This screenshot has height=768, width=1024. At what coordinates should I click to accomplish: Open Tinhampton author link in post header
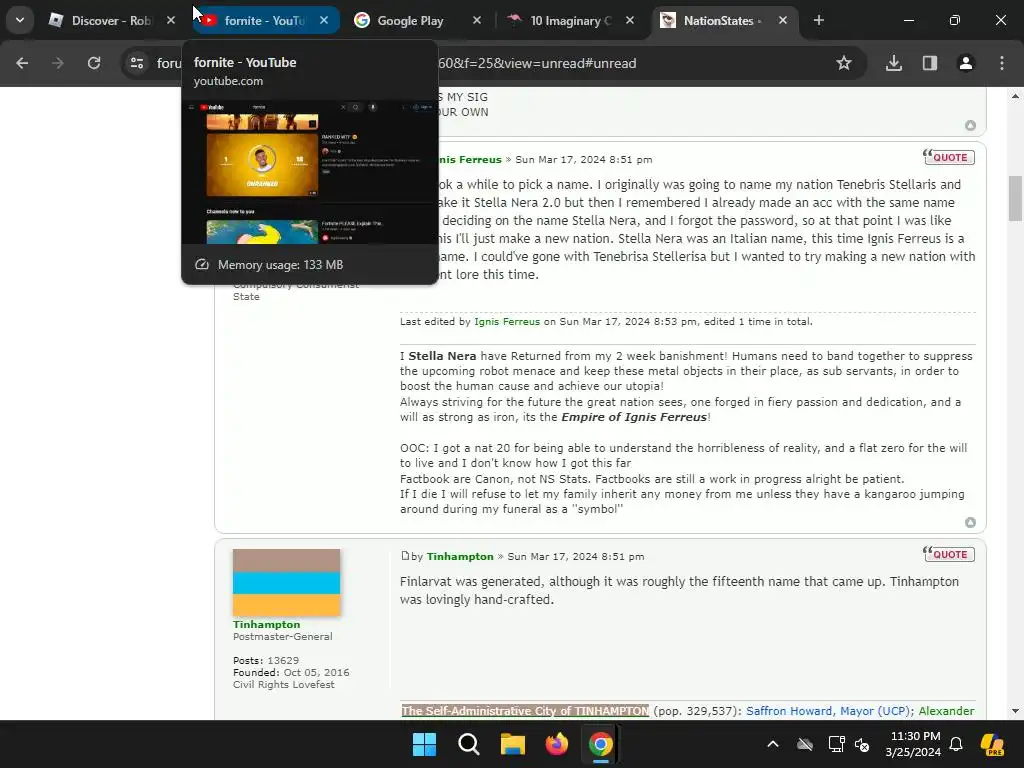click(x=460, y=556)
